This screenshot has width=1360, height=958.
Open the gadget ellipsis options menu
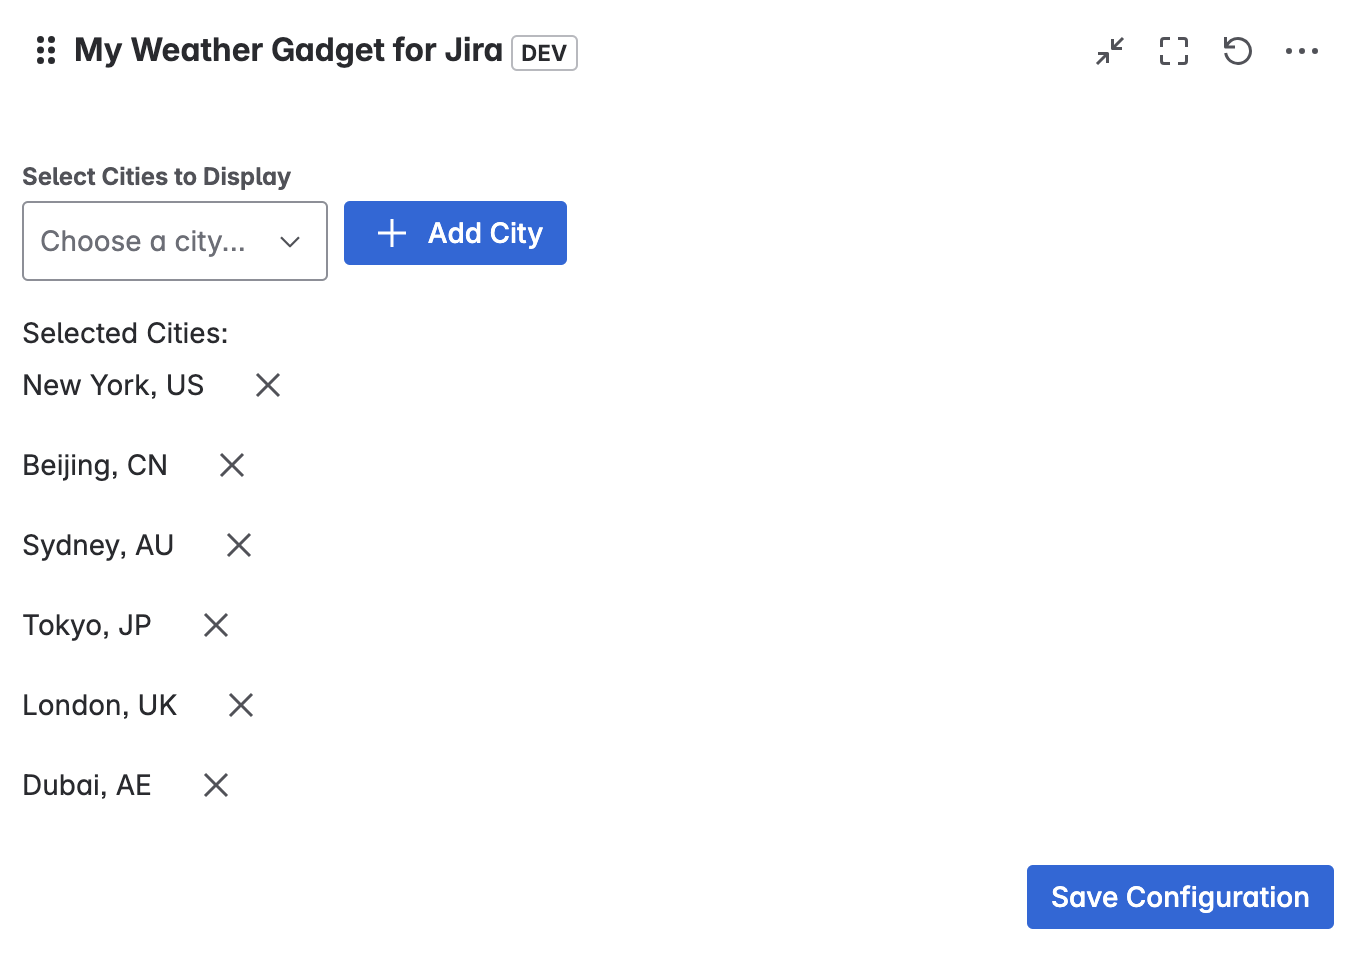(x=1302, y=51)
